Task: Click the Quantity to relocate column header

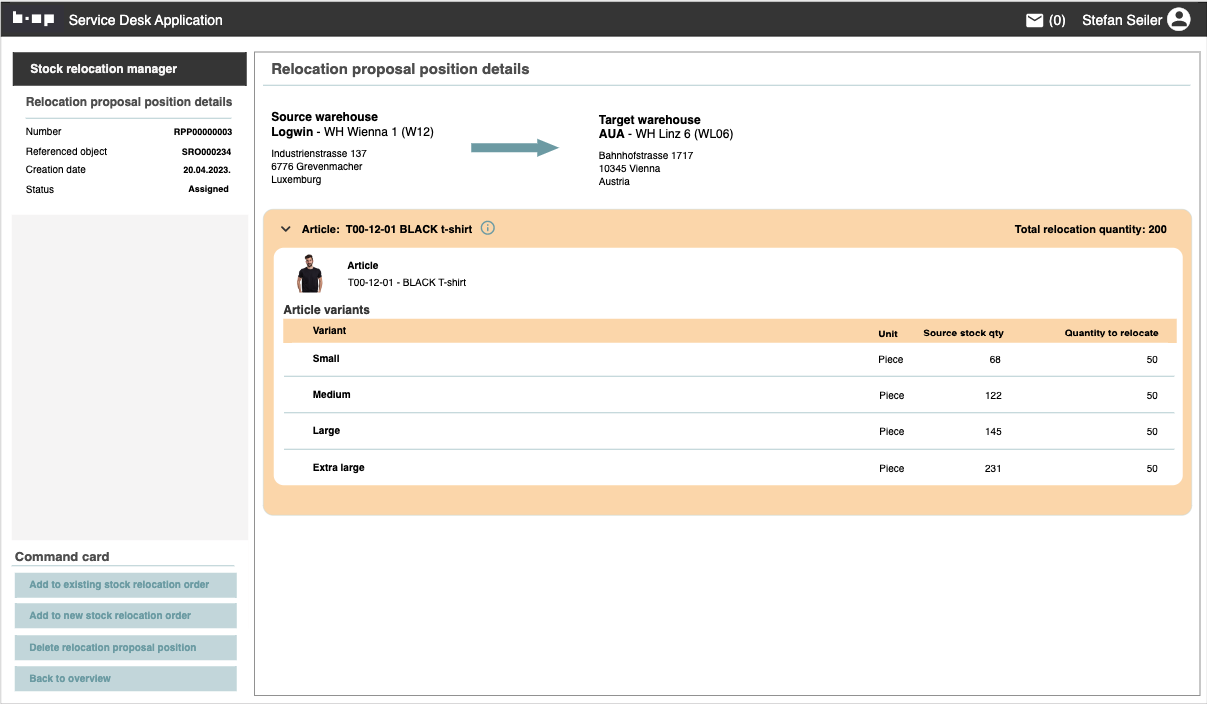Action: click(1111, 333)
